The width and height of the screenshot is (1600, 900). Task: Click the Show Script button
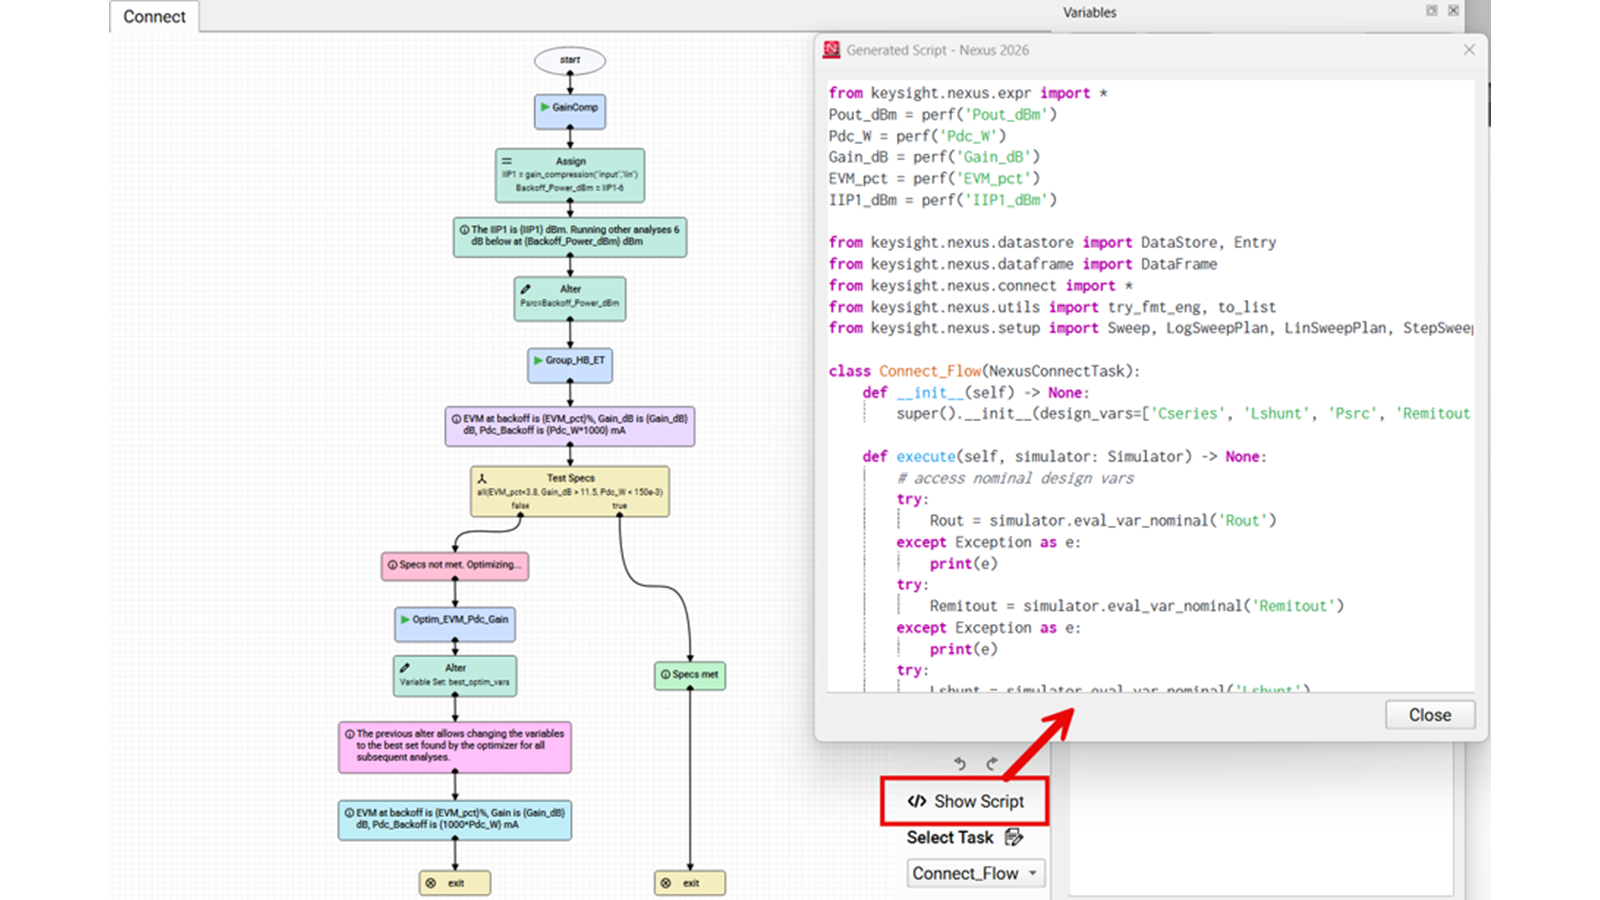point(965,801)
